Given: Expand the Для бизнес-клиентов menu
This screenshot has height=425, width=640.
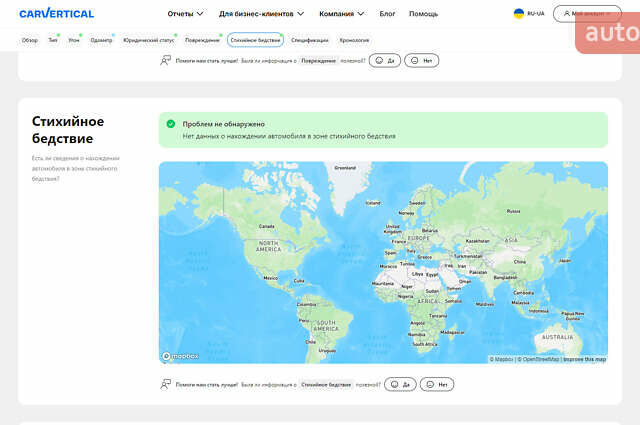Looking at the screenshot, I should tap(261, 14).
